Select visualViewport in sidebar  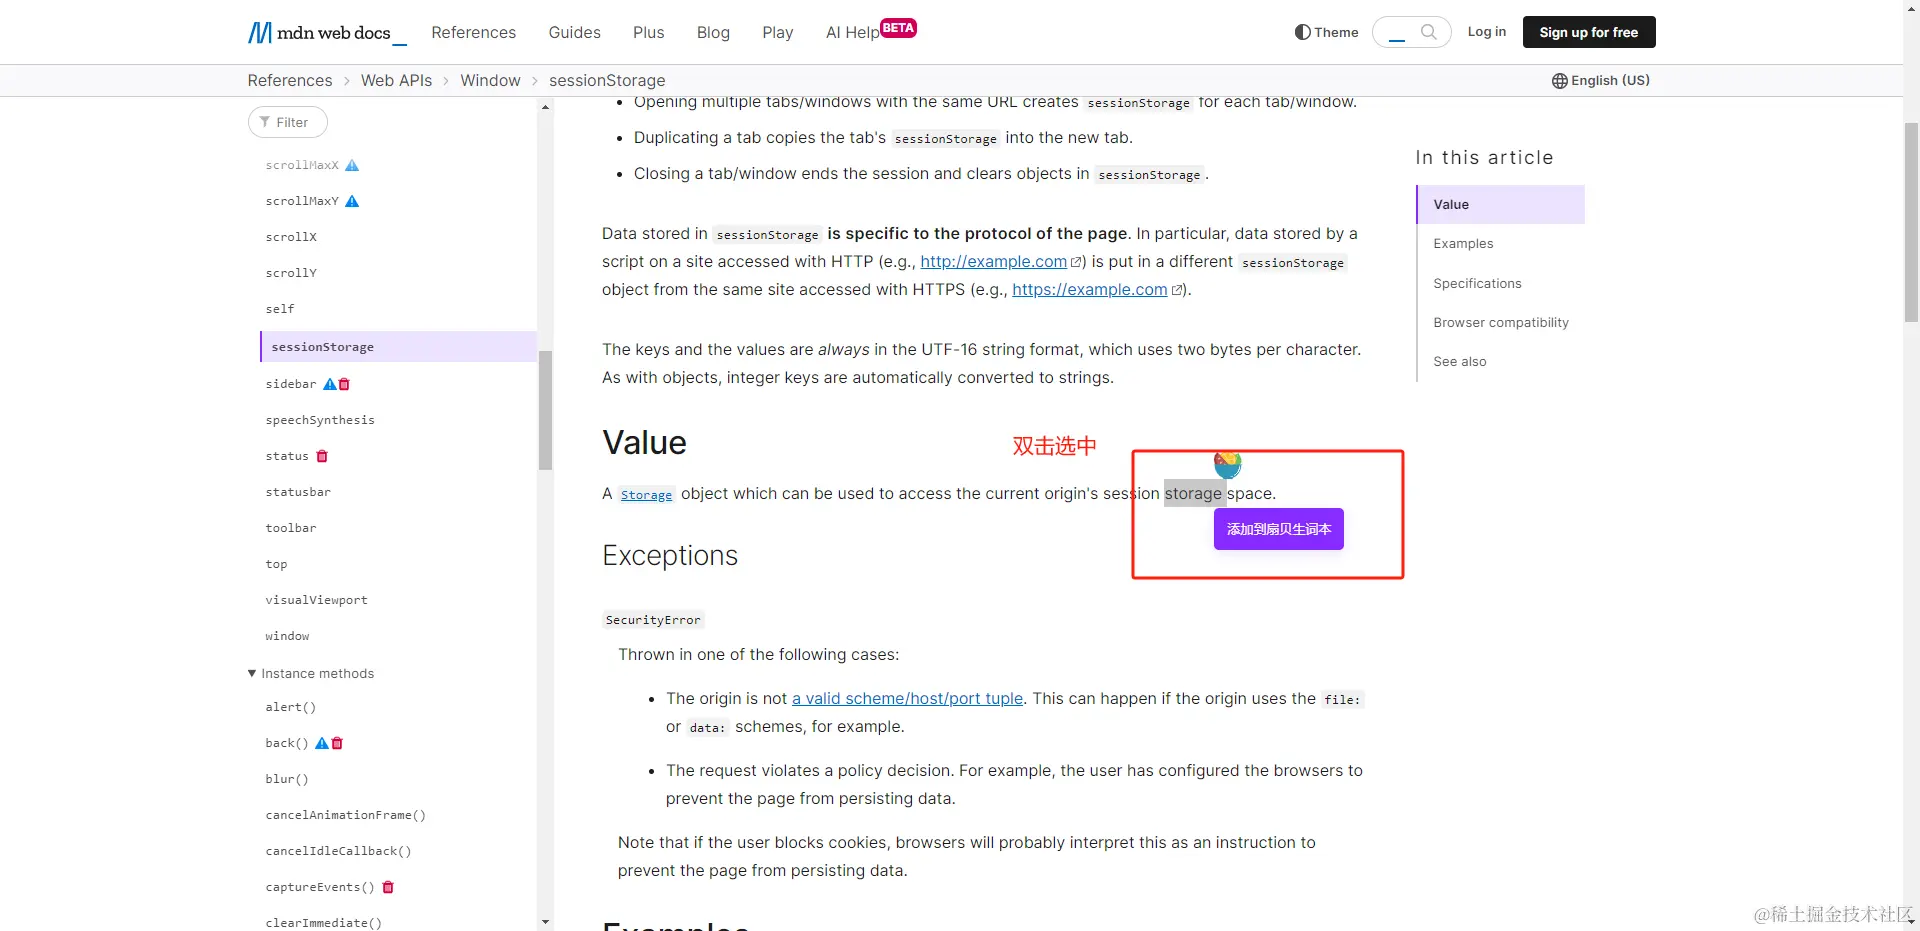click(316, 600)
